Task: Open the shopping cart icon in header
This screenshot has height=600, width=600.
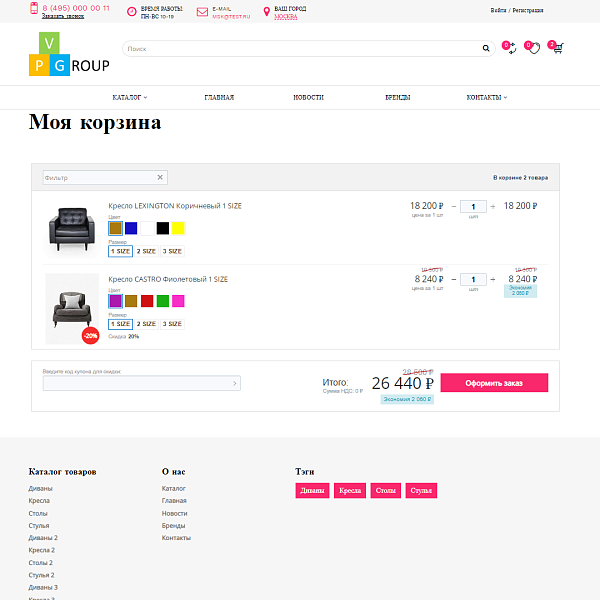Action: [557, 48]
